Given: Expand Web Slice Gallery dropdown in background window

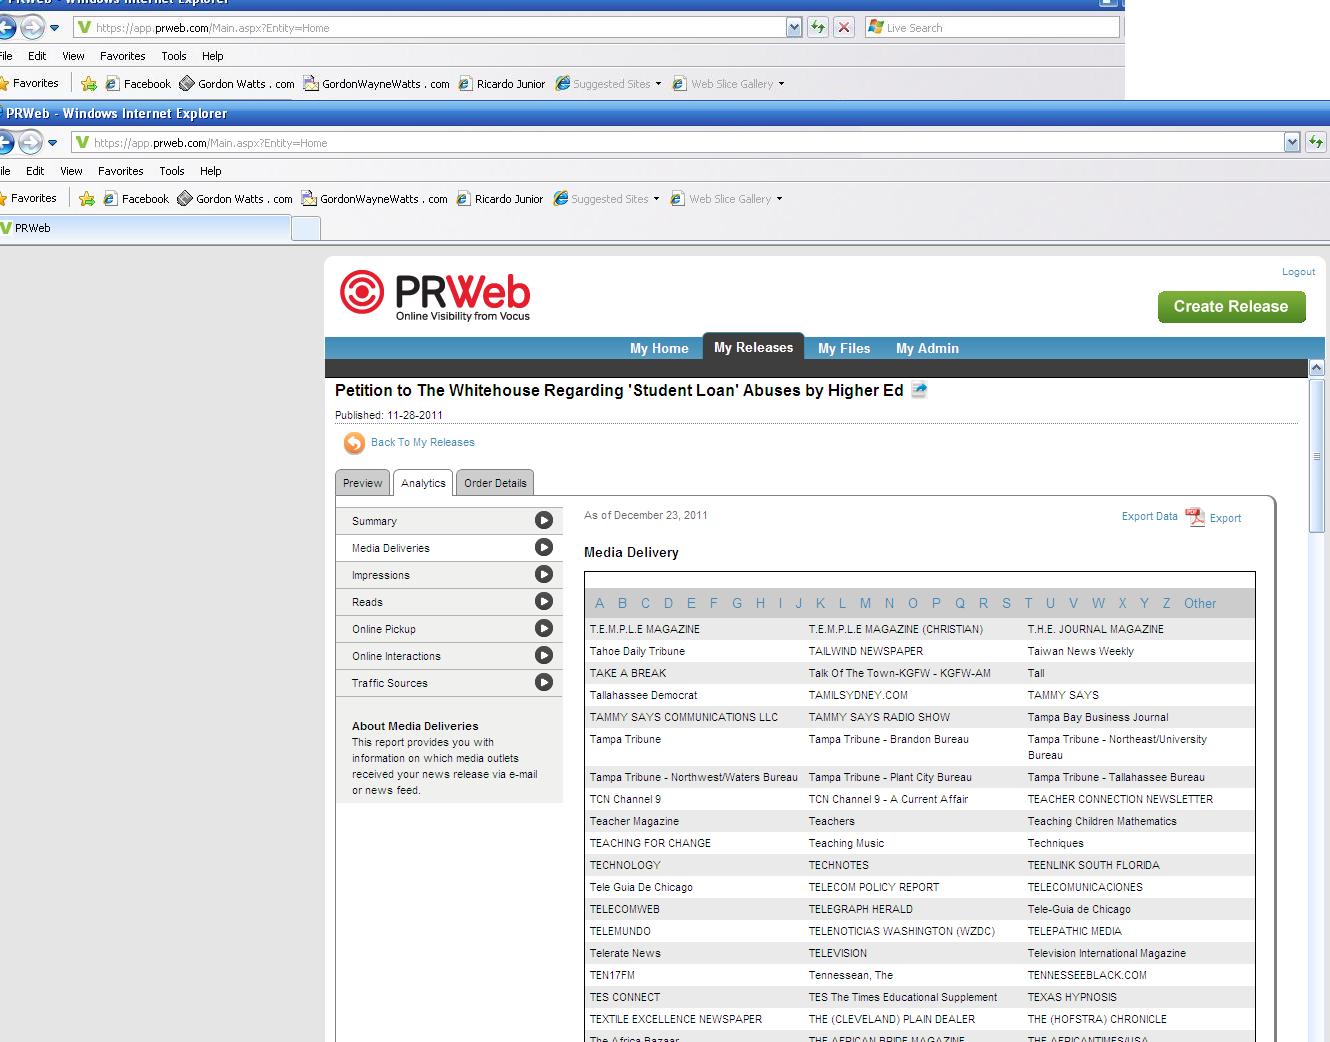Looking at the screenshot, I should click(x=781, y=84).
